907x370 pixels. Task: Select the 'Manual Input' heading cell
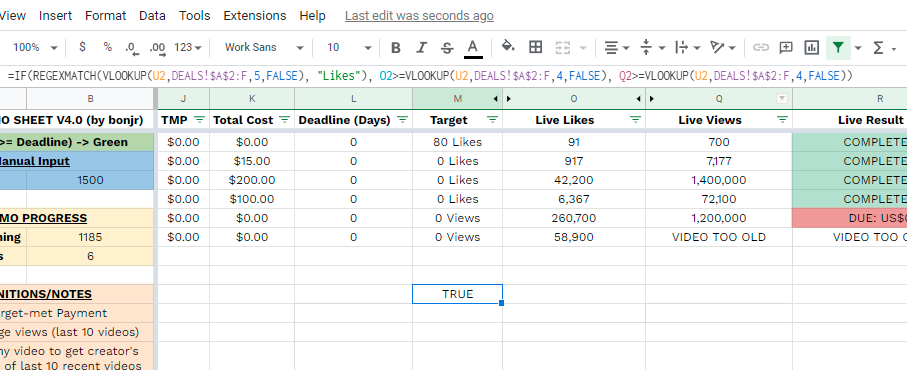pos(77,161)
